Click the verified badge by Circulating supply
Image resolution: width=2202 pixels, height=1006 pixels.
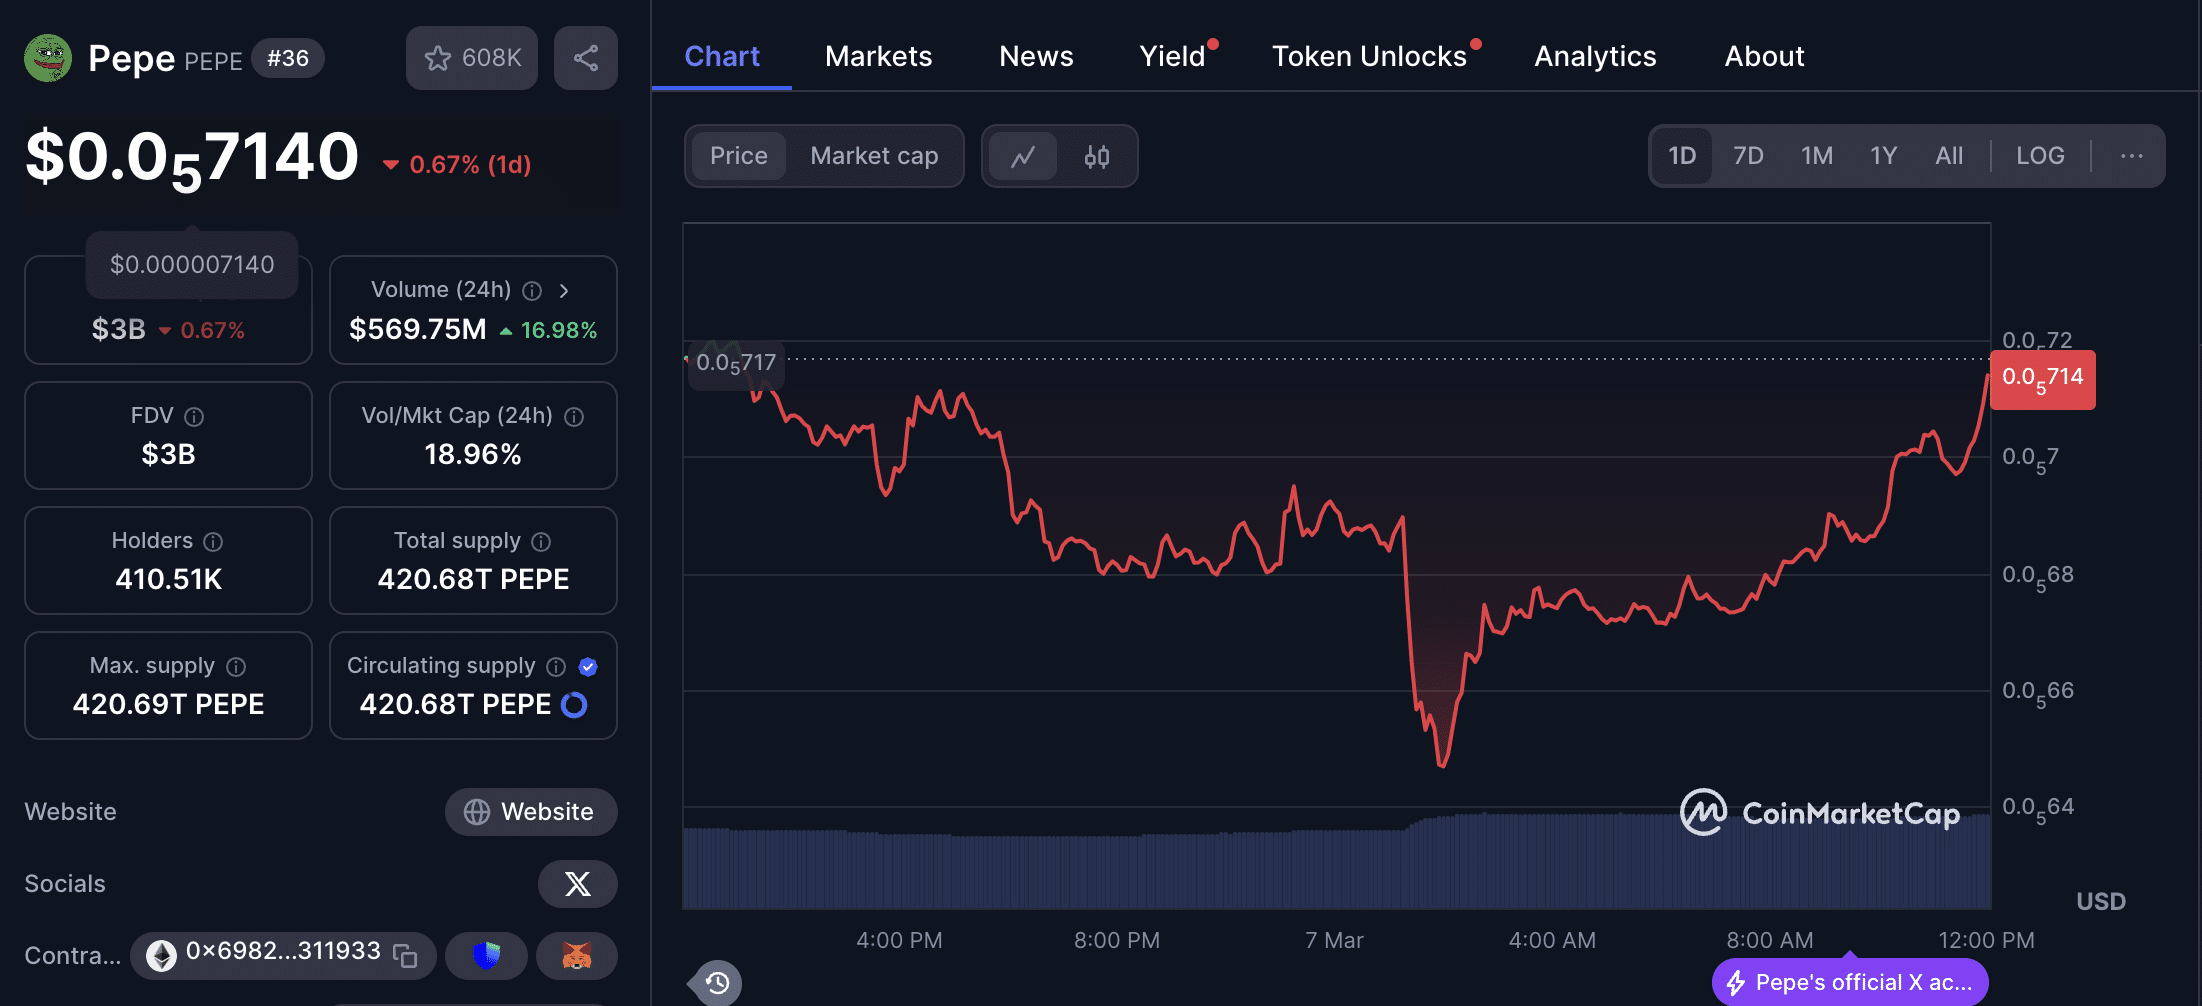[588, 666]
